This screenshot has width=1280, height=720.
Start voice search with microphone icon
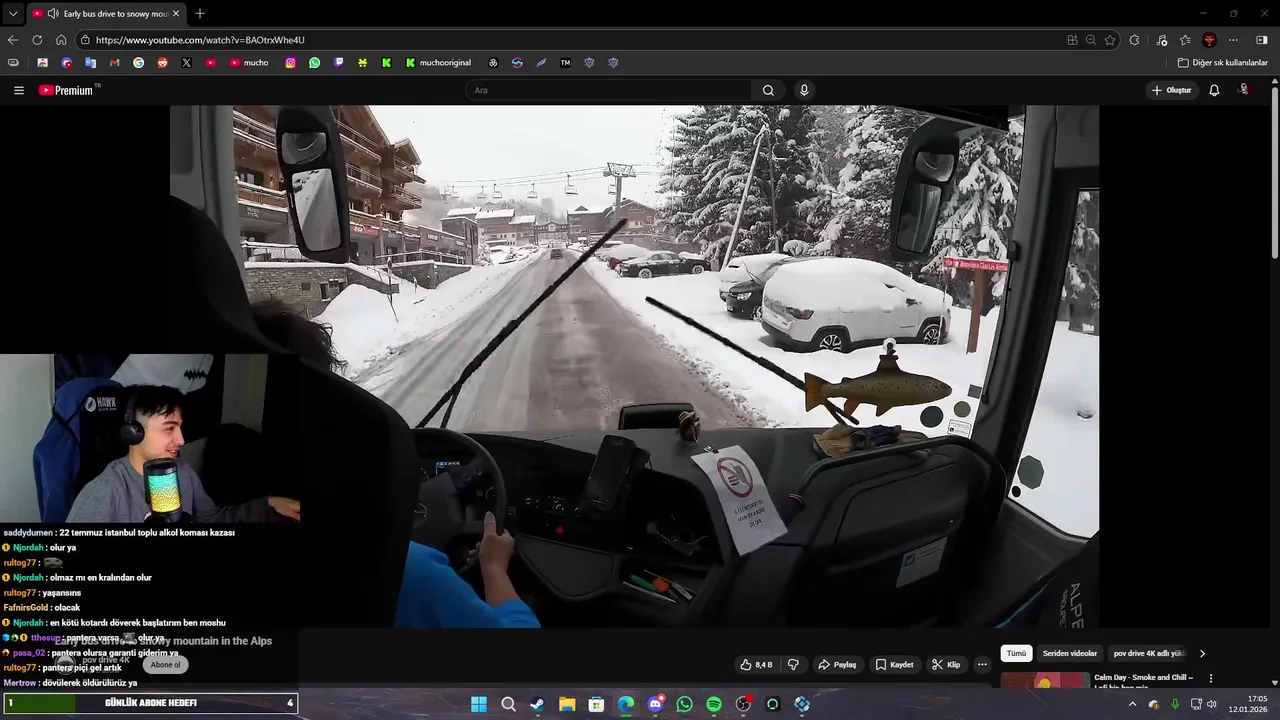click(804, 90)
